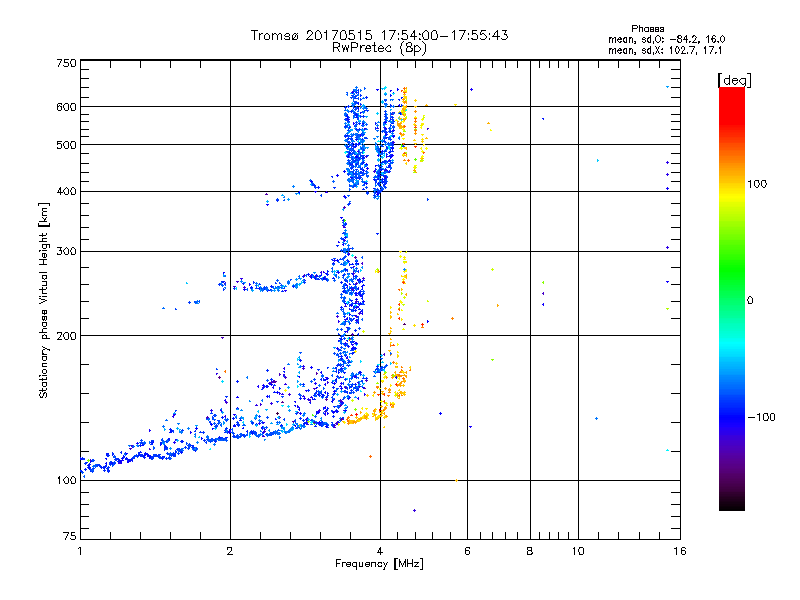Click the x-axis '10' tick label
Image resolution: width=800 pixels, height=600 pixels.
pos(578,551)
